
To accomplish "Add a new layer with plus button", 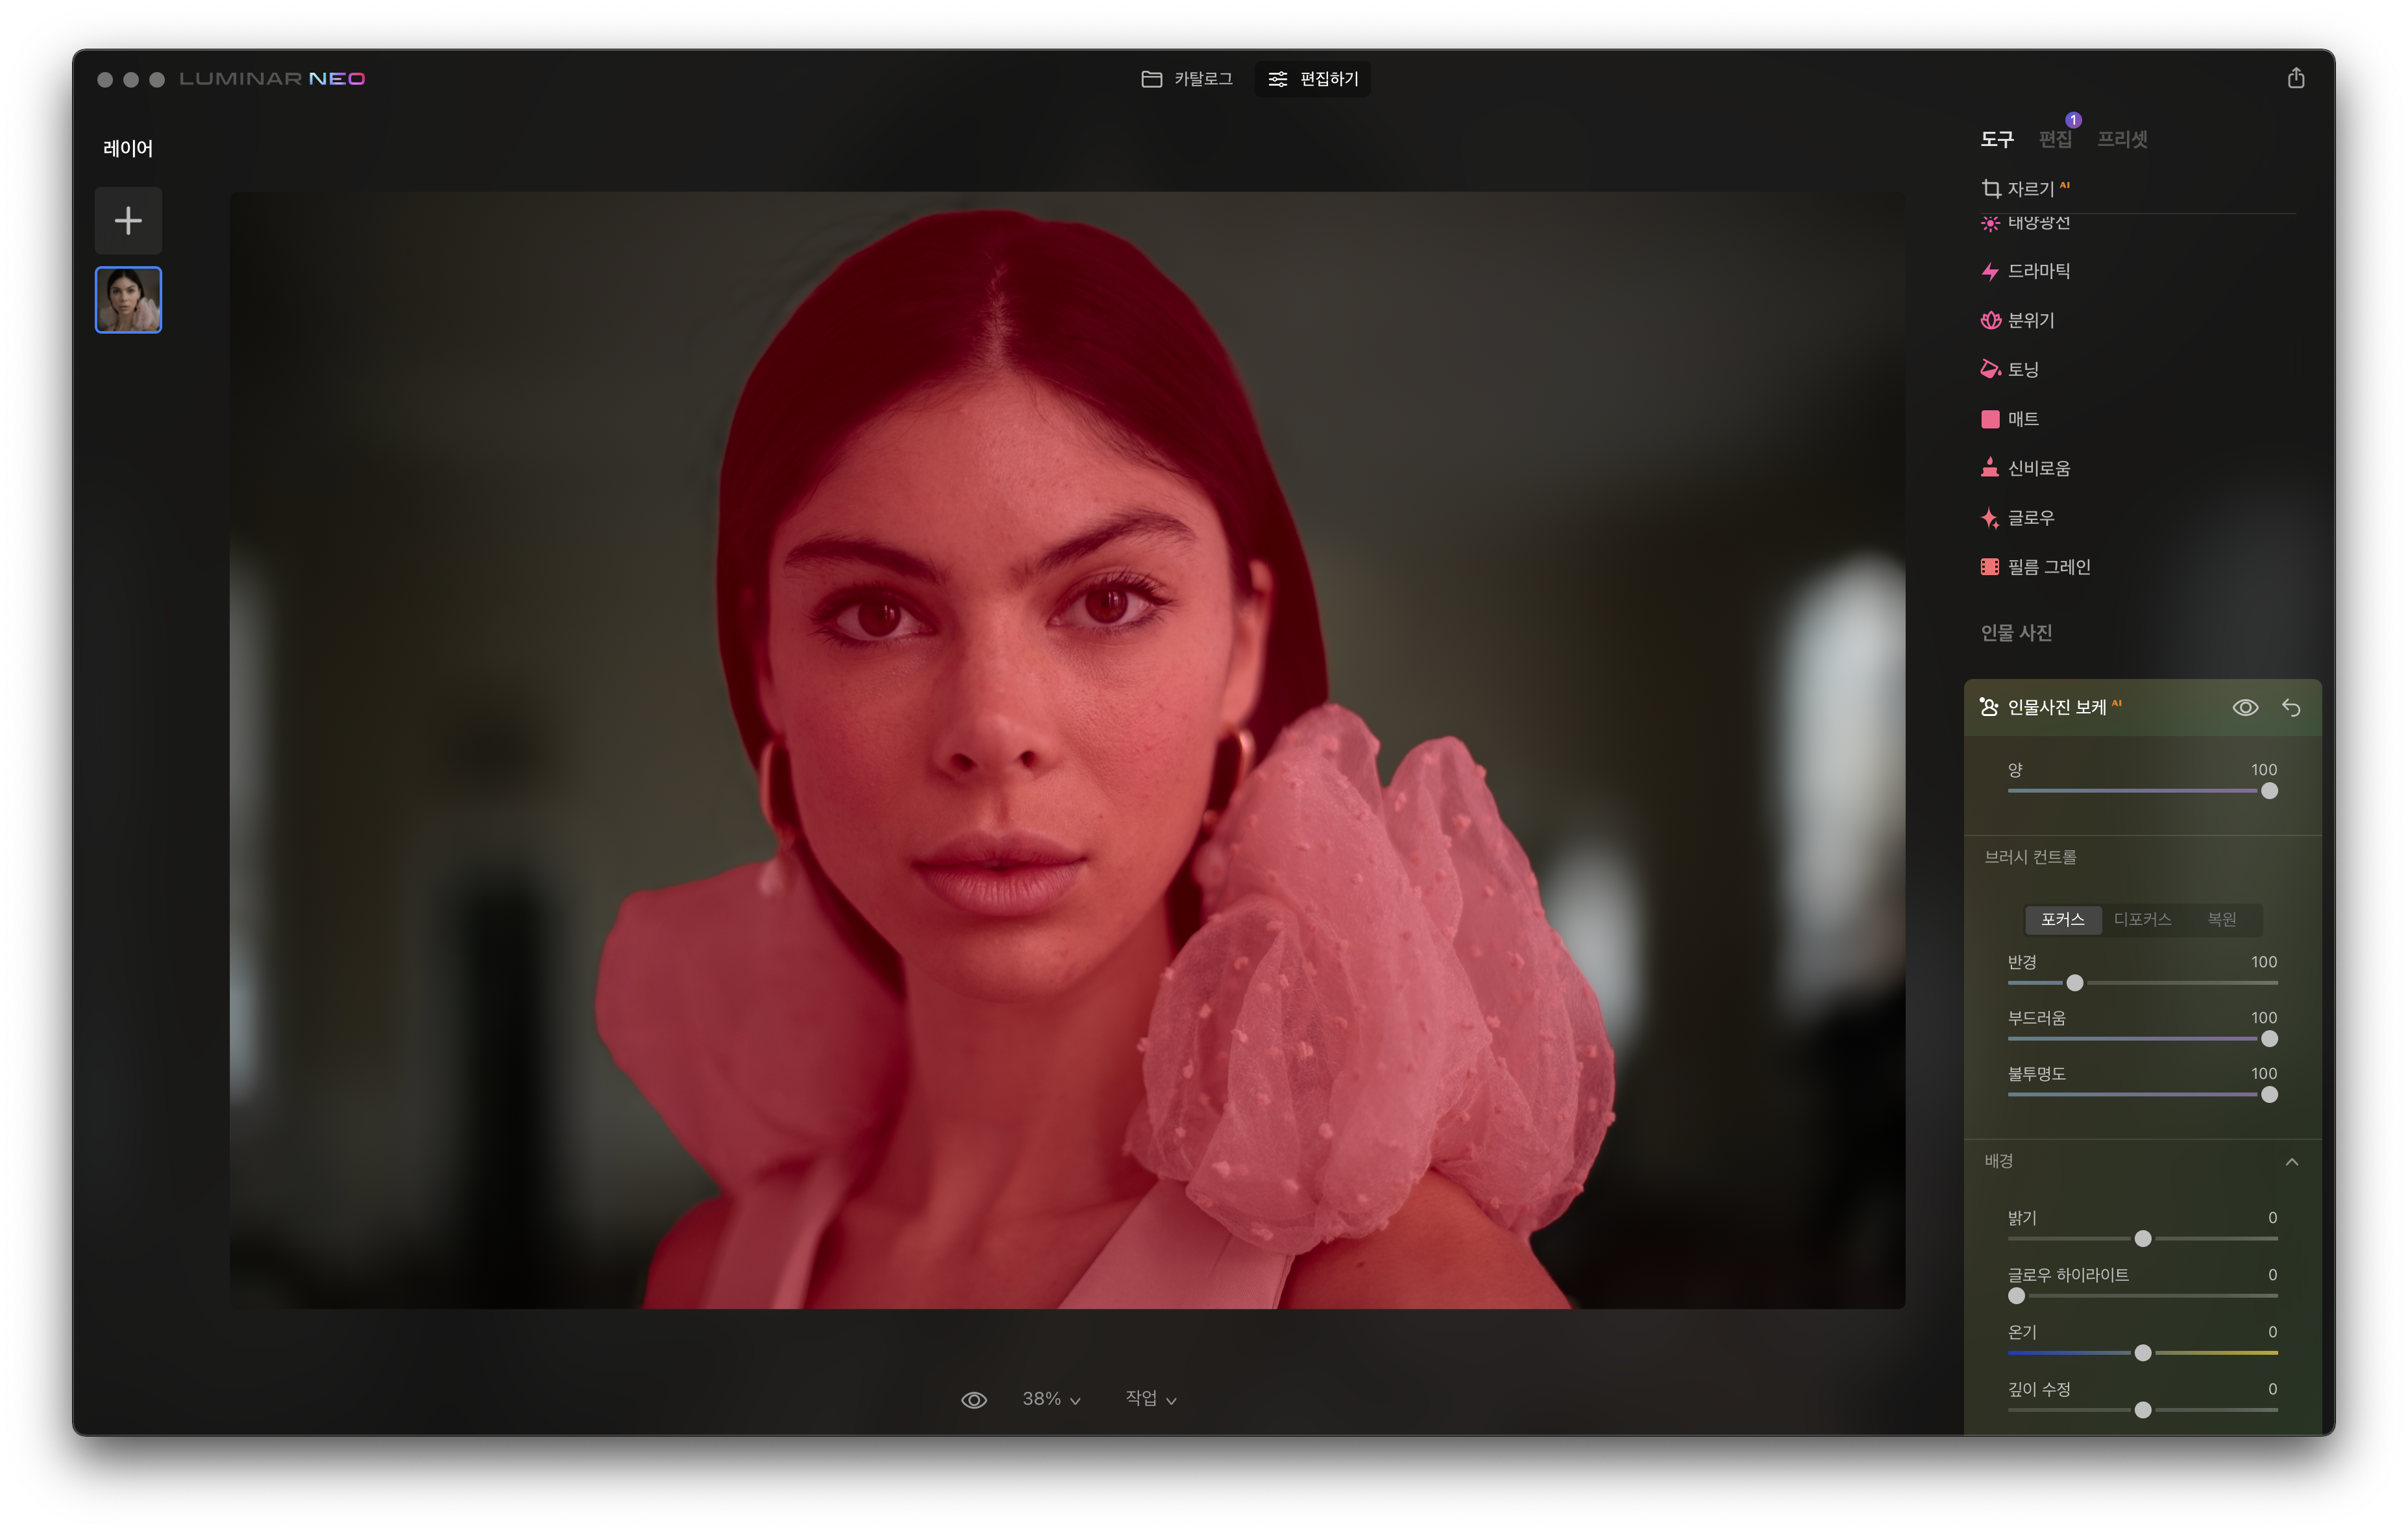I will click(128, 221).
